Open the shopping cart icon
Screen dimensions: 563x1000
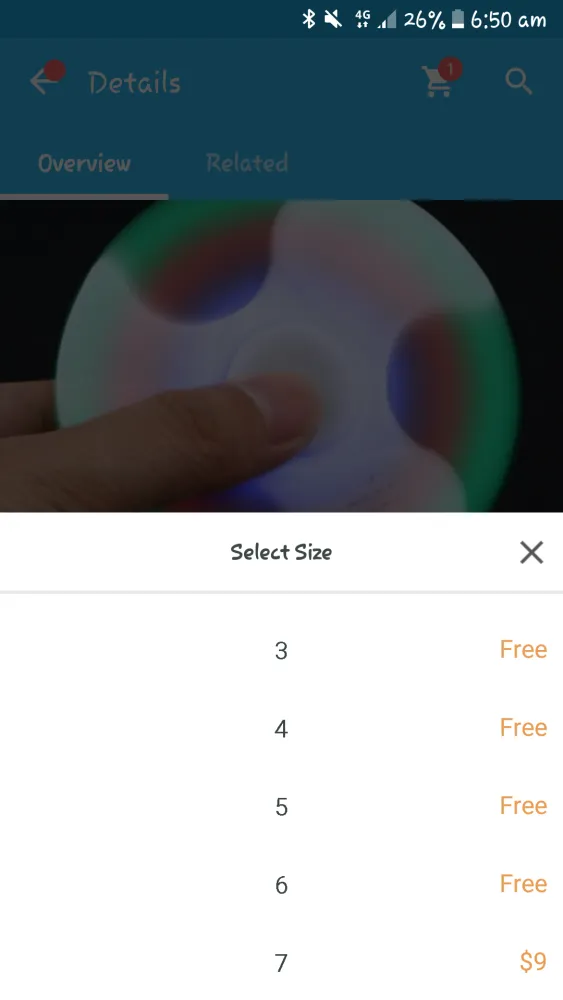click(439, 82)
